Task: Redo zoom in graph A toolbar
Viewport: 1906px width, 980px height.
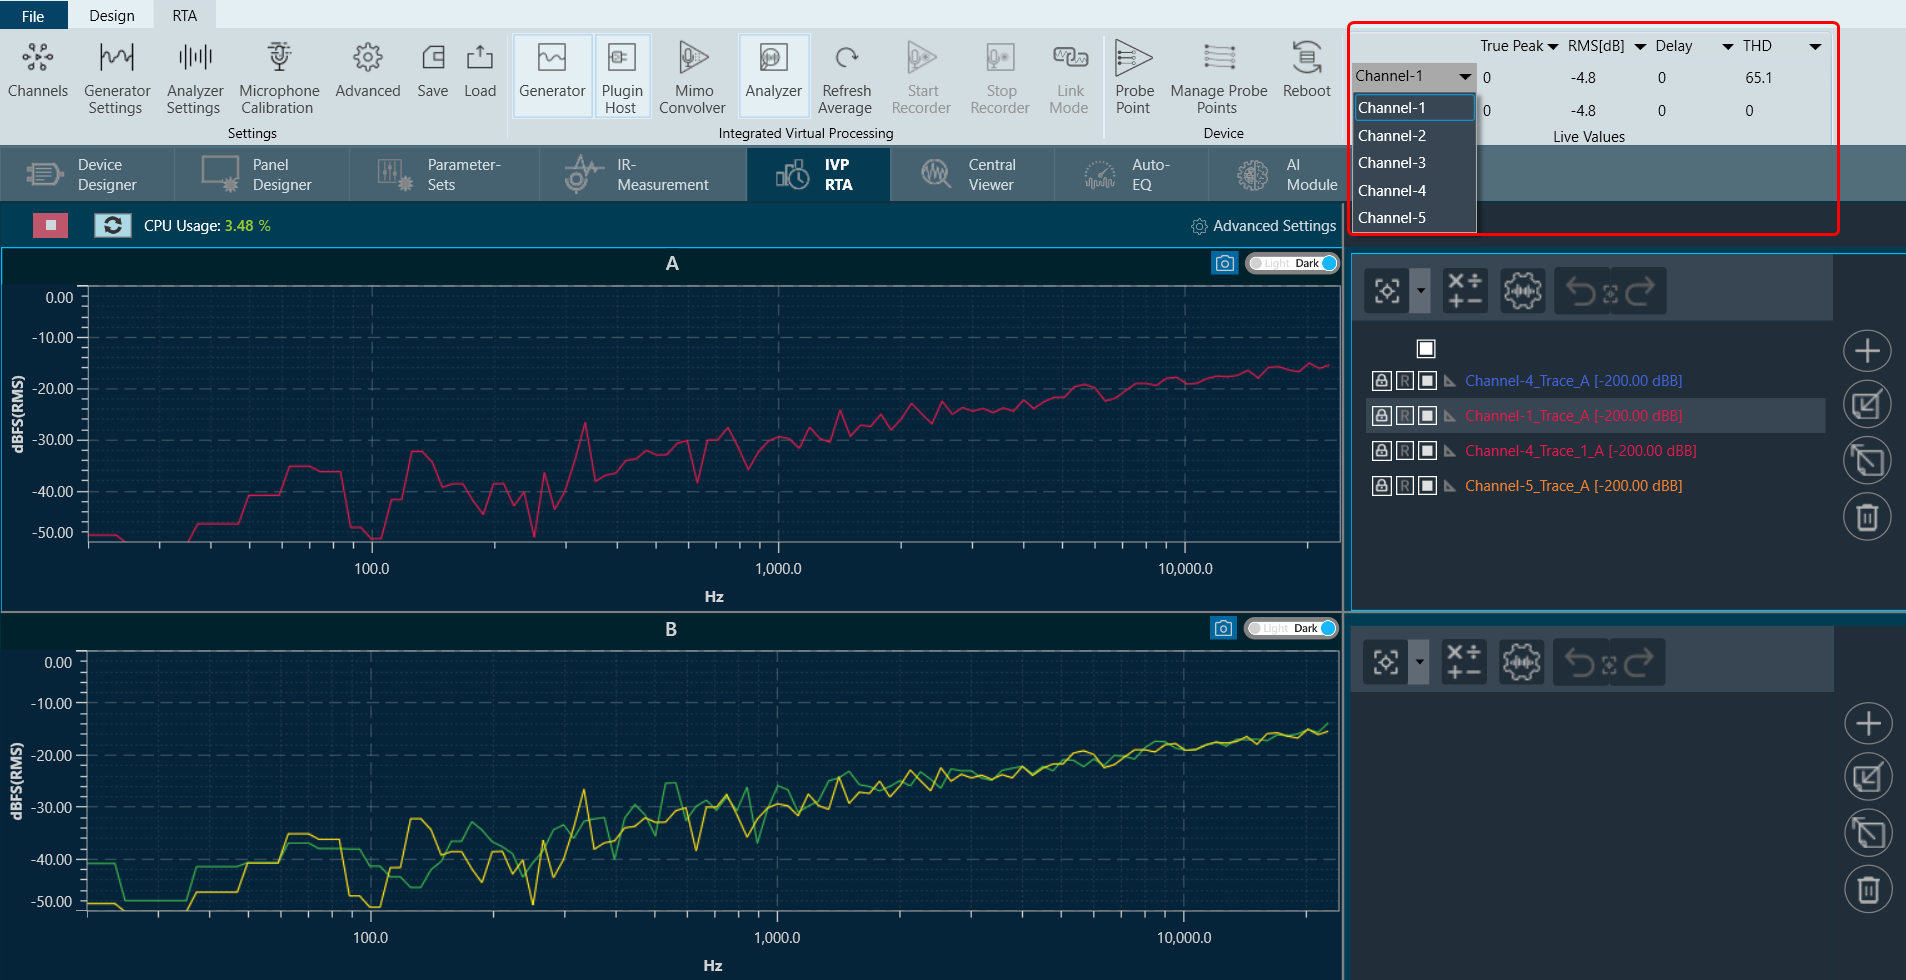Action: pyautogui.click(x=1640, y=292)
